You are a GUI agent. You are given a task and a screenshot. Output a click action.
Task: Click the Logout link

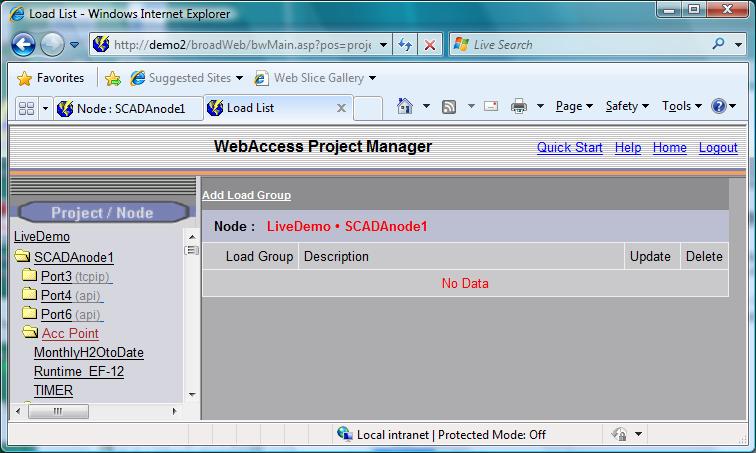718,147
